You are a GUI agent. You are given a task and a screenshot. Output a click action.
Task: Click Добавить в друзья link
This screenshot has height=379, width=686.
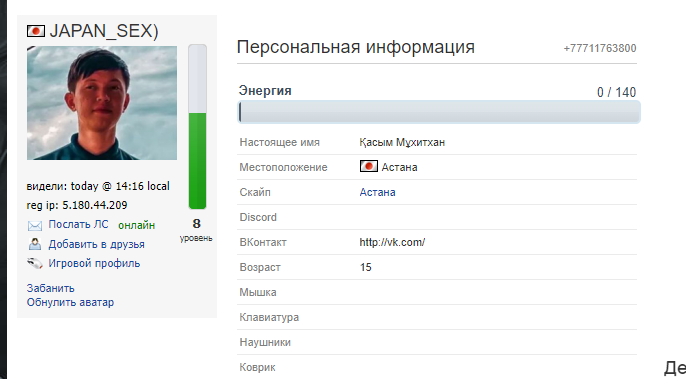pos(96,244)
